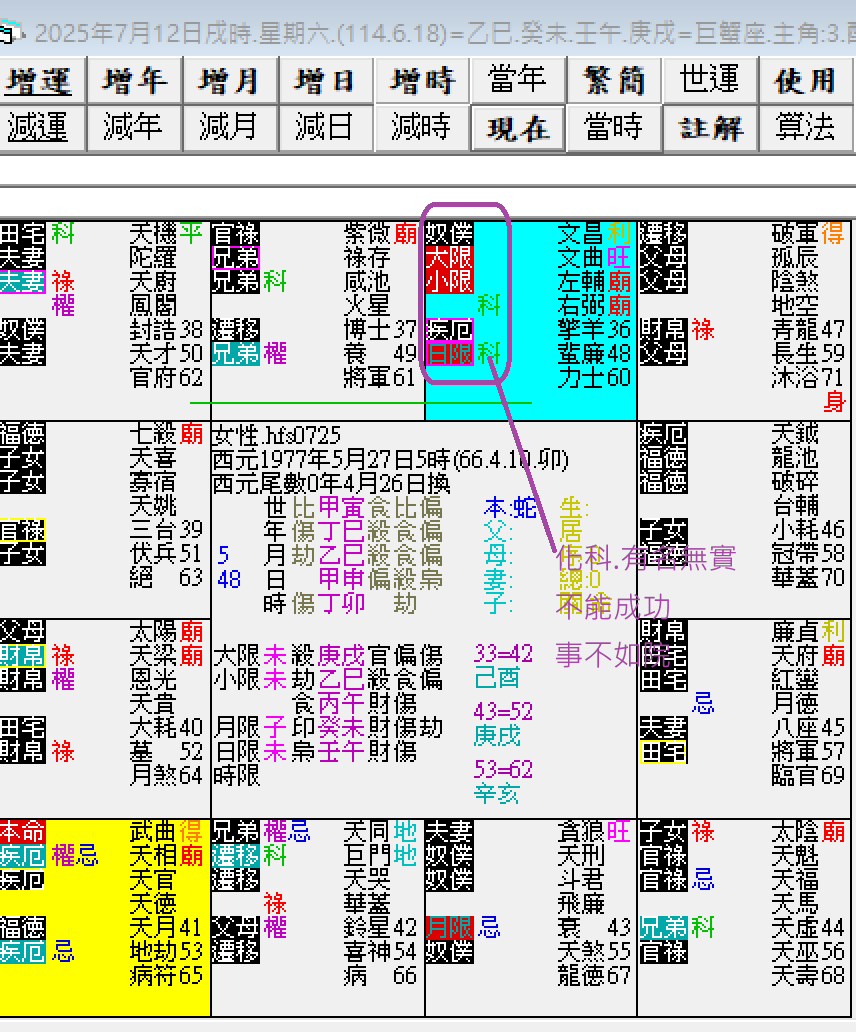The height and width of the screenshot is (1032, 856).
Task: Select the 當年 (current year) icon
Action: (x=518, y=81)
